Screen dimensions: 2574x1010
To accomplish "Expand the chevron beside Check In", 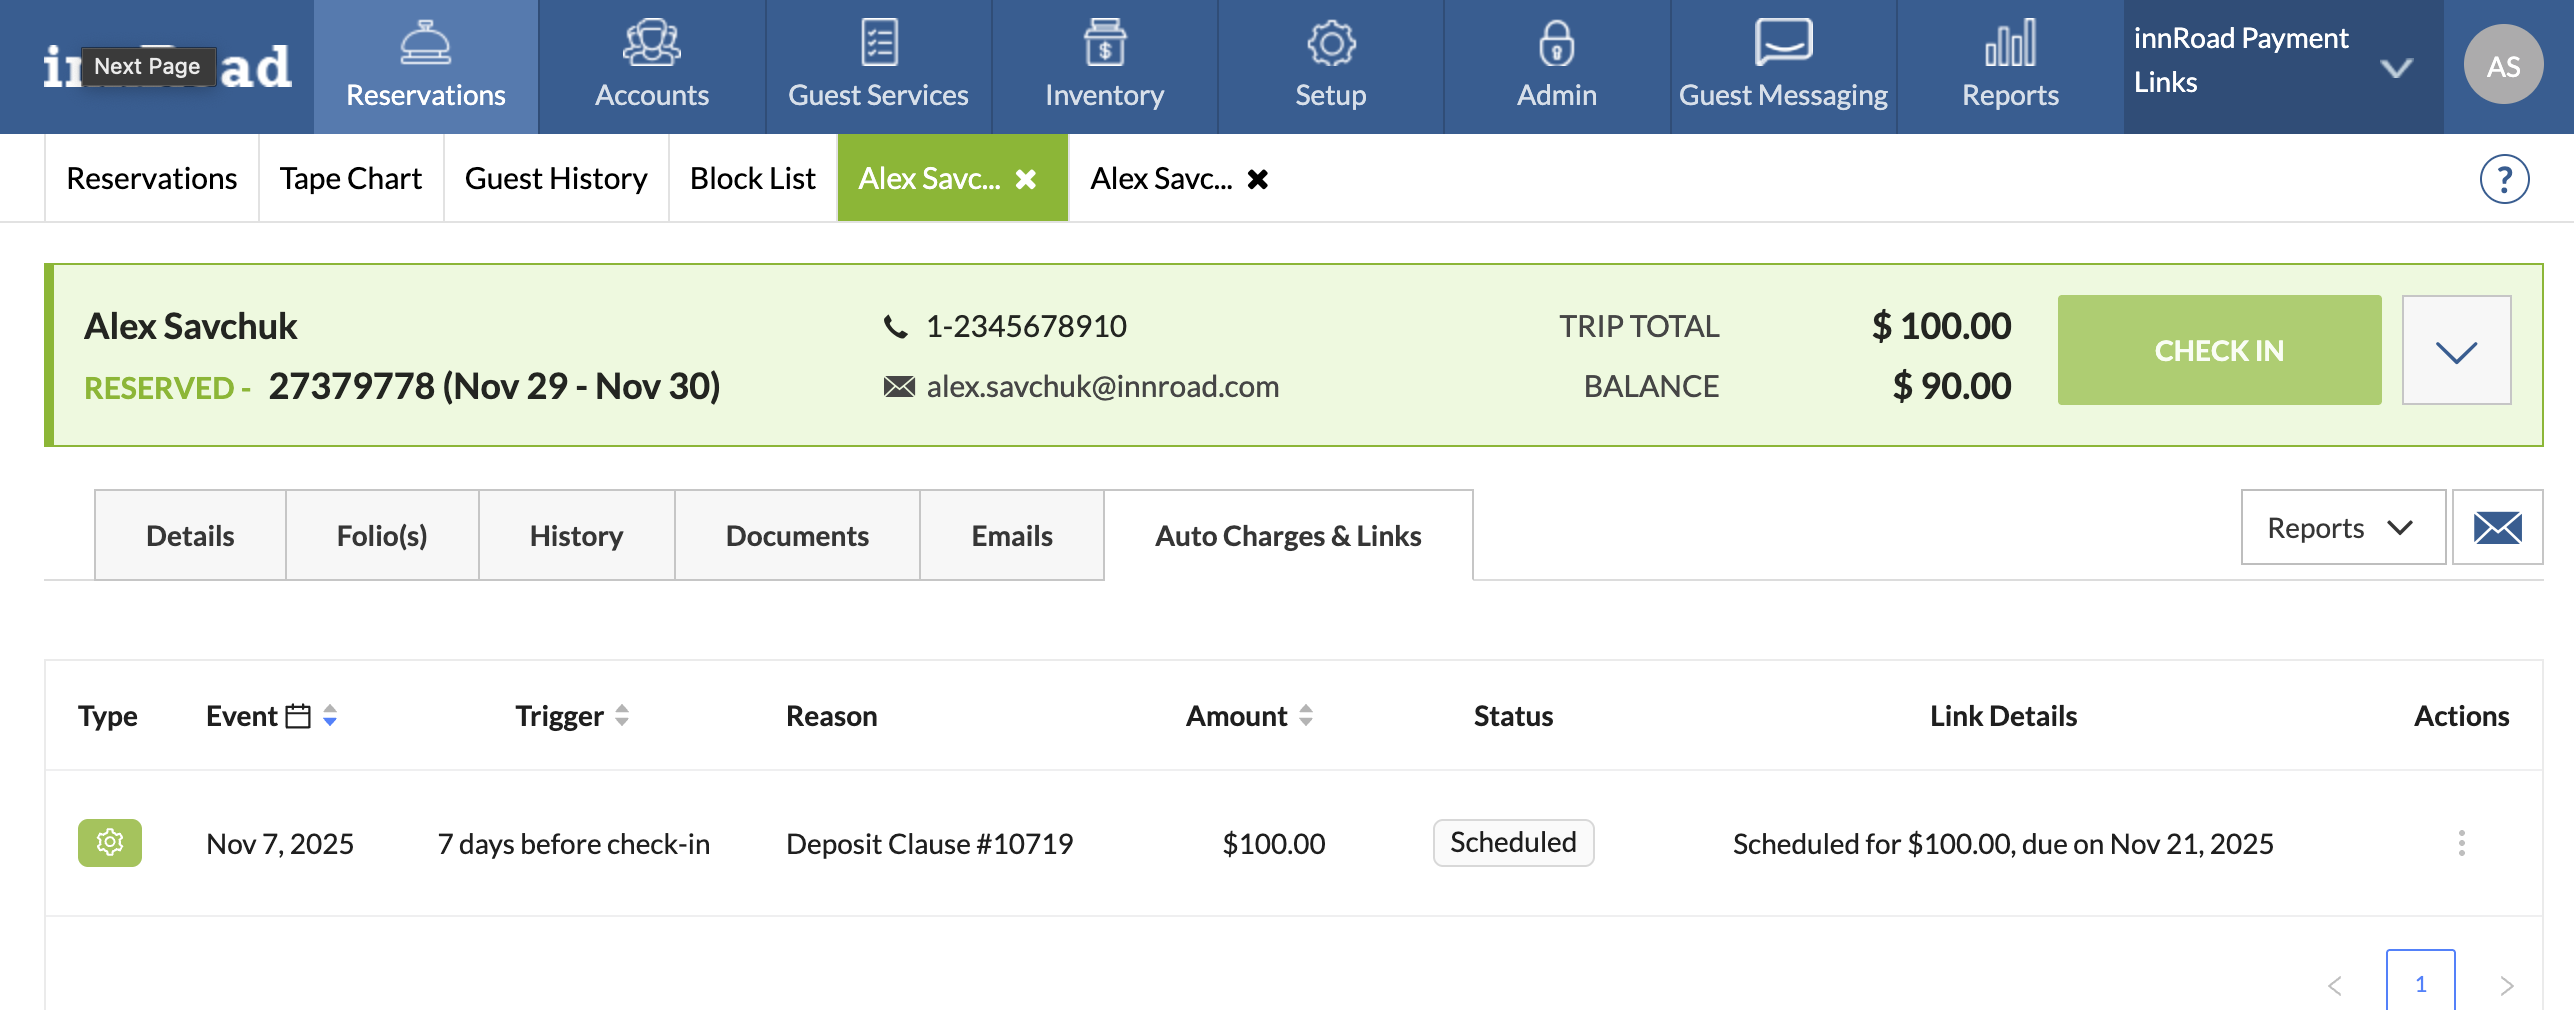I will tap(2456, 351).
